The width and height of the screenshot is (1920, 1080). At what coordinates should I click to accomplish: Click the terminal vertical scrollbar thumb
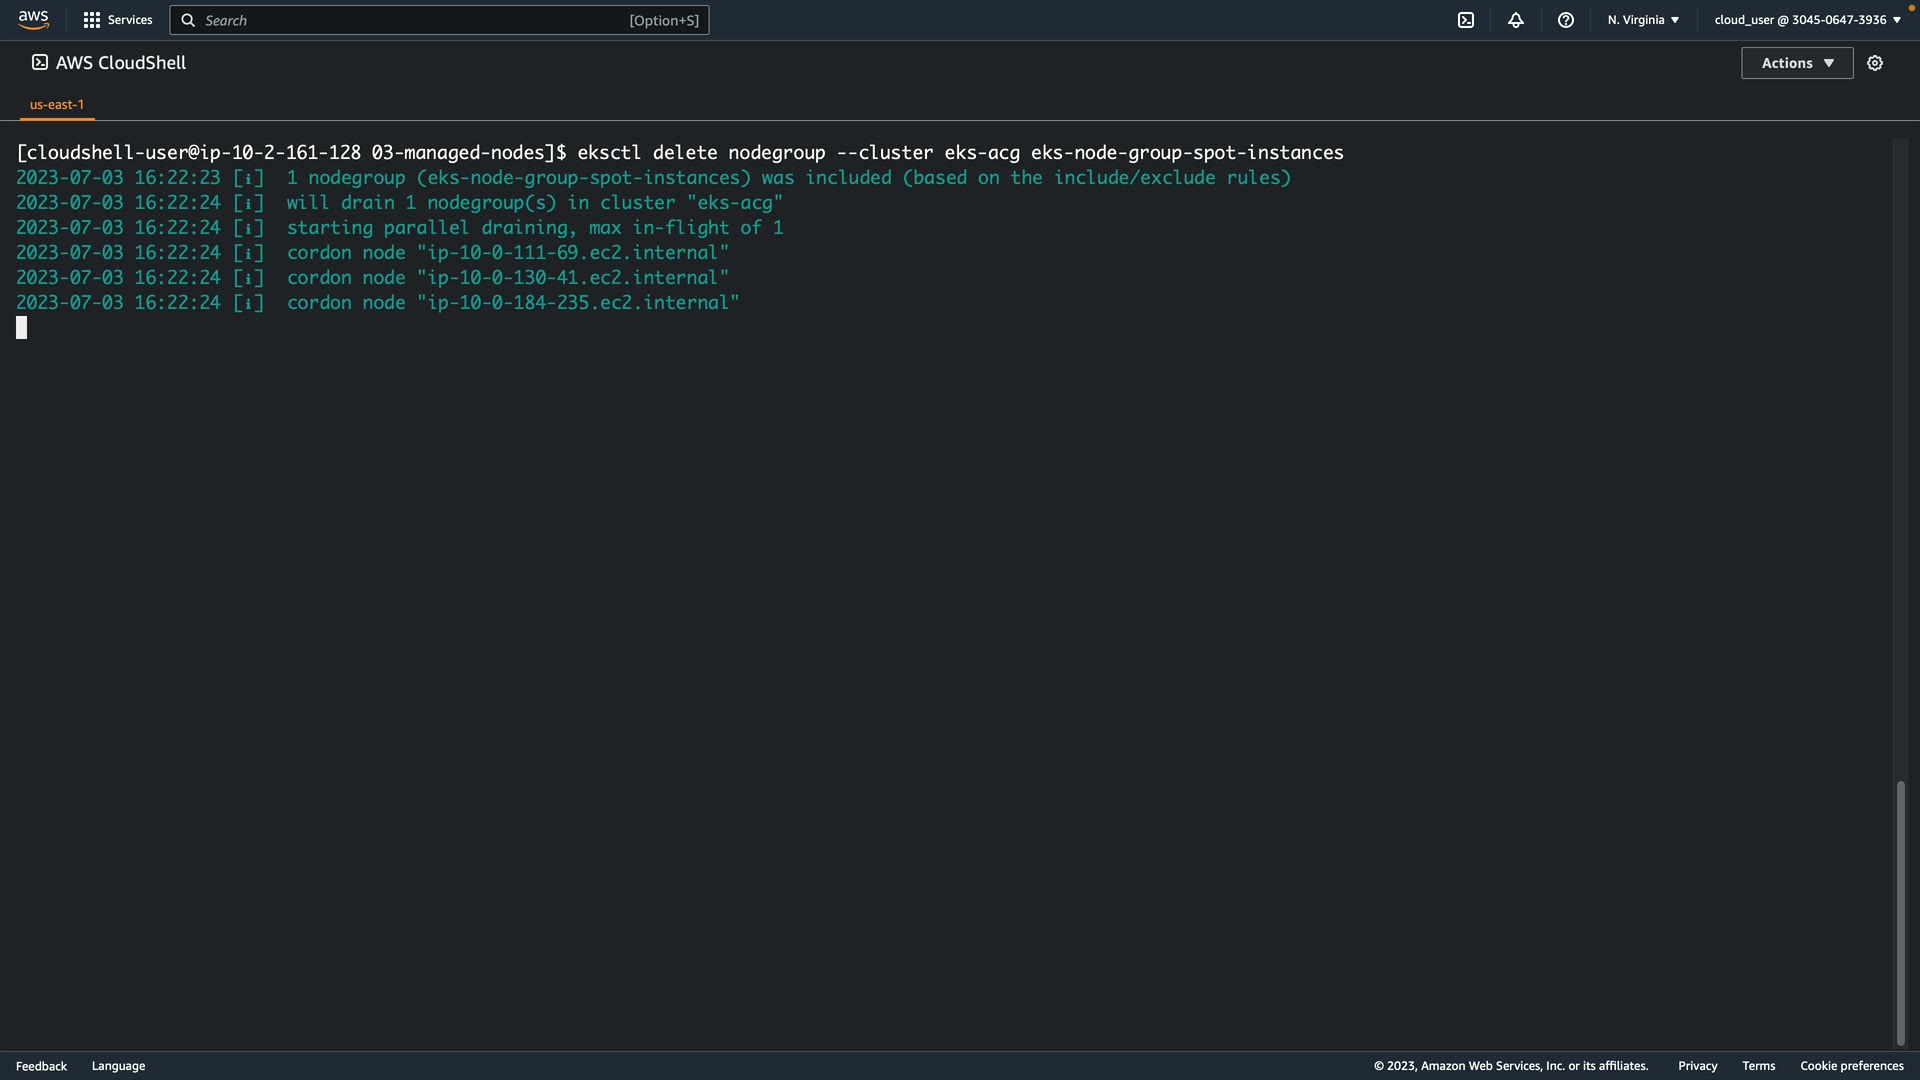click(x=1900, y=912)
